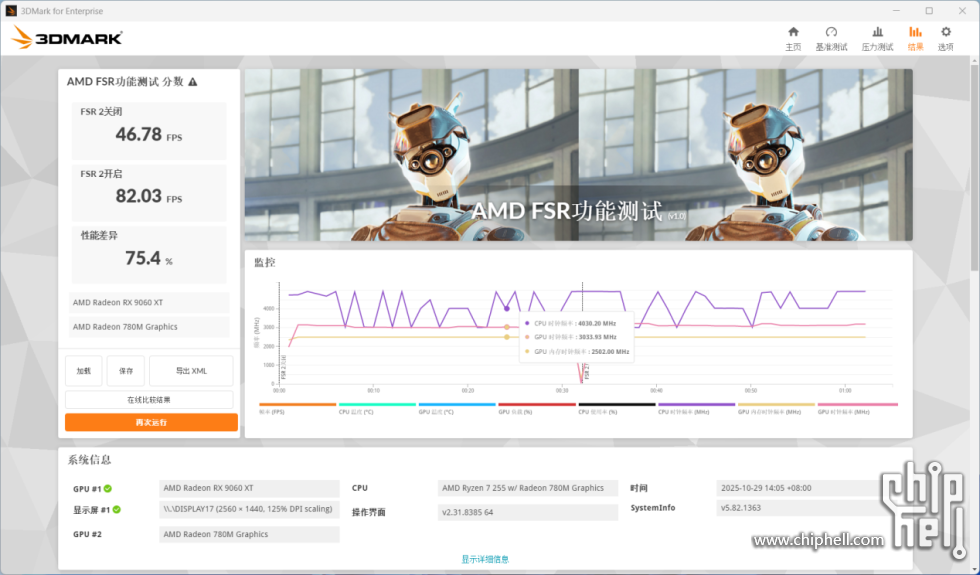Click the warning triangle beside the score title
The width and height of the screenshot is (980, 575).
click(x=193, y=82)
